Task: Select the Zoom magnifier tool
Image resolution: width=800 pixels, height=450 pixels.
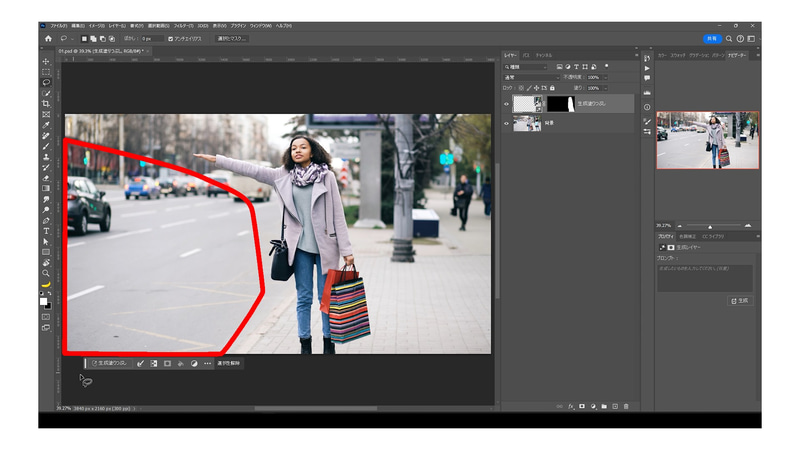Action: [46, 273]
